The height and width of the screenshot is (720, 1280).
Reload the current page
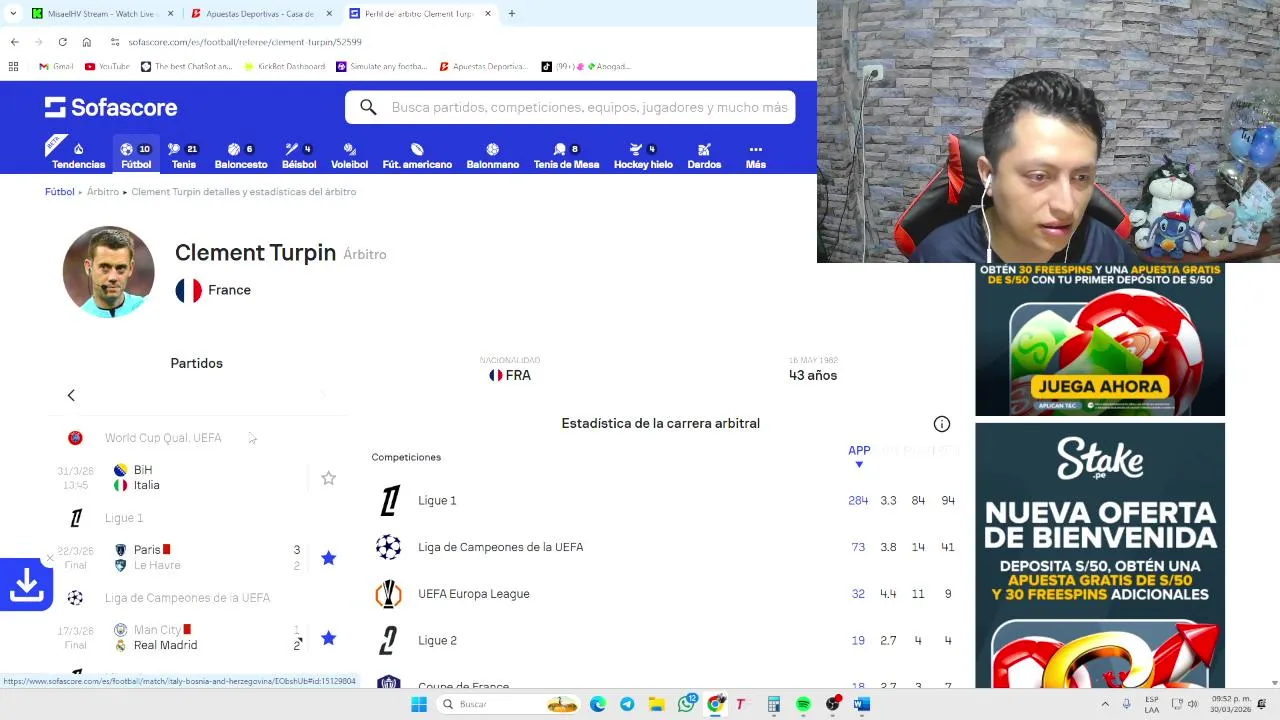point(62,42)
